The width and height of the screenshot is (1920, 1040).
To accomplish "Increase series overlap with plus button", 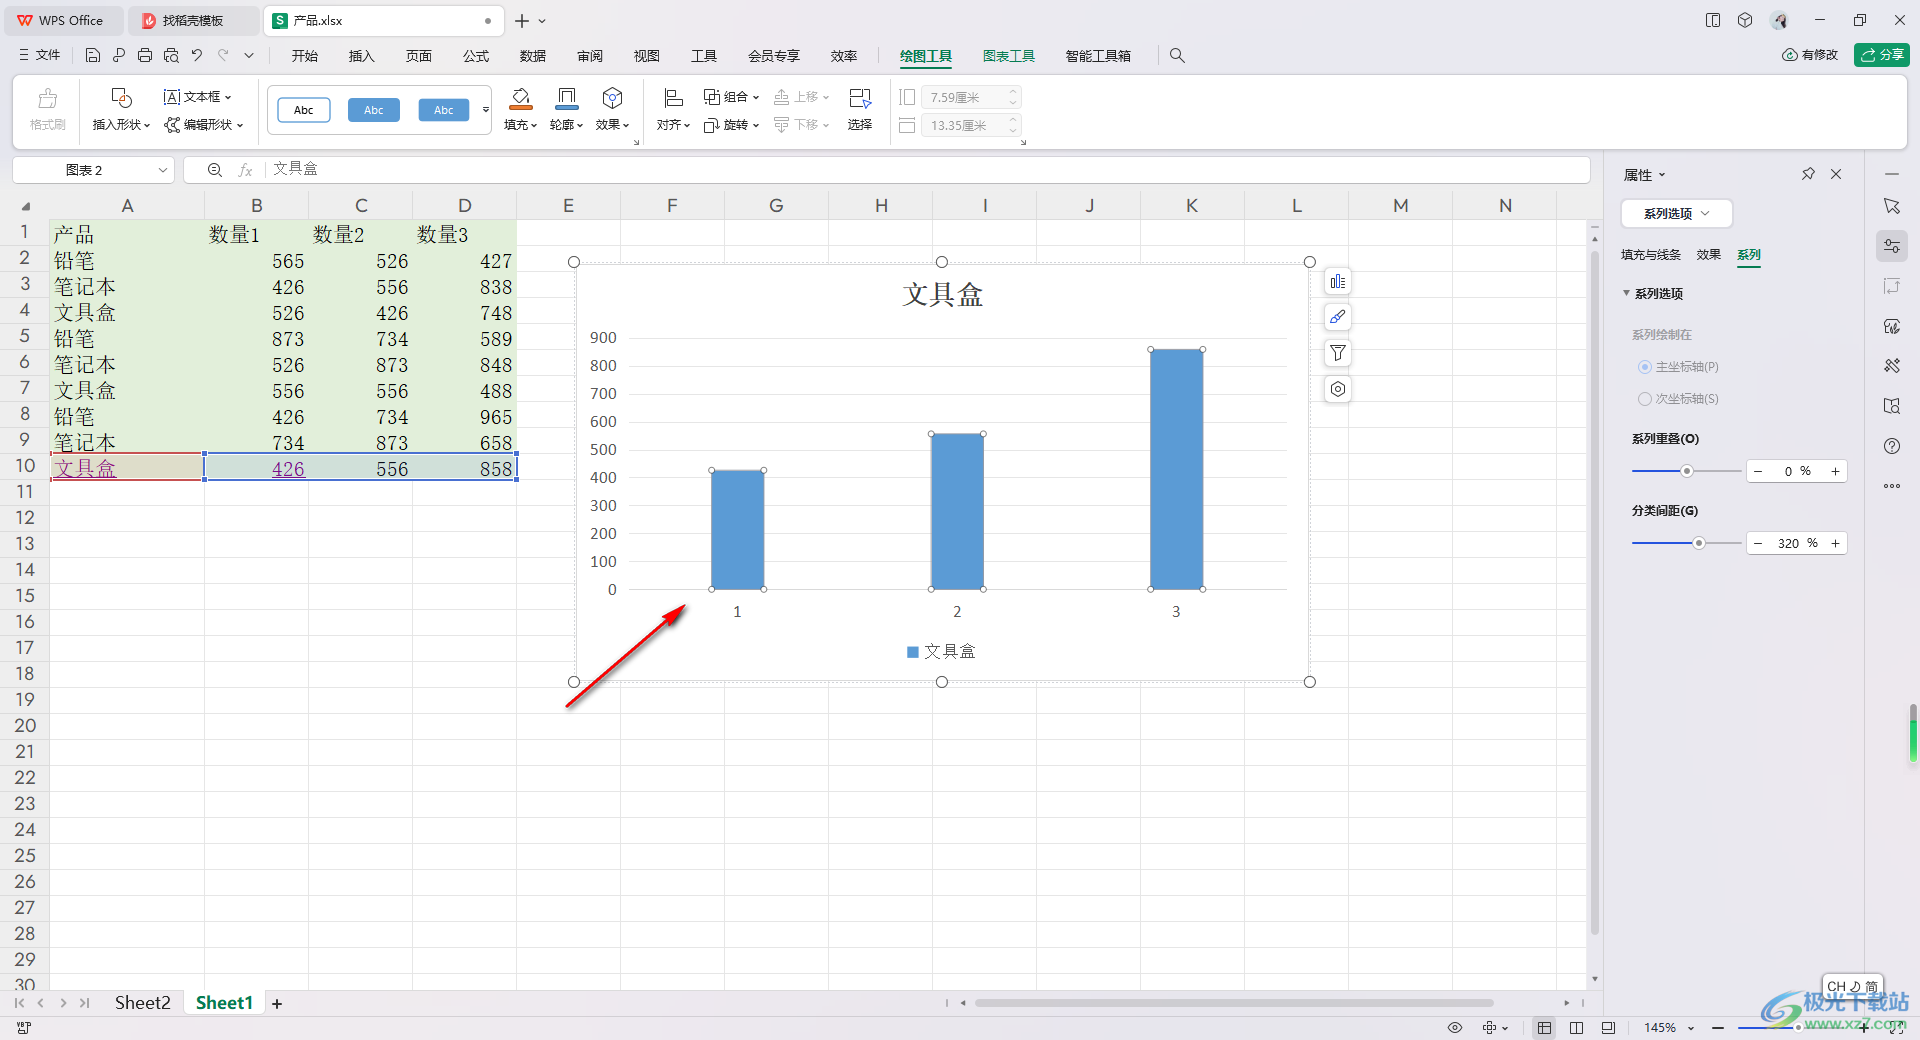I will pyautogui.click(x=1835, y=471).
